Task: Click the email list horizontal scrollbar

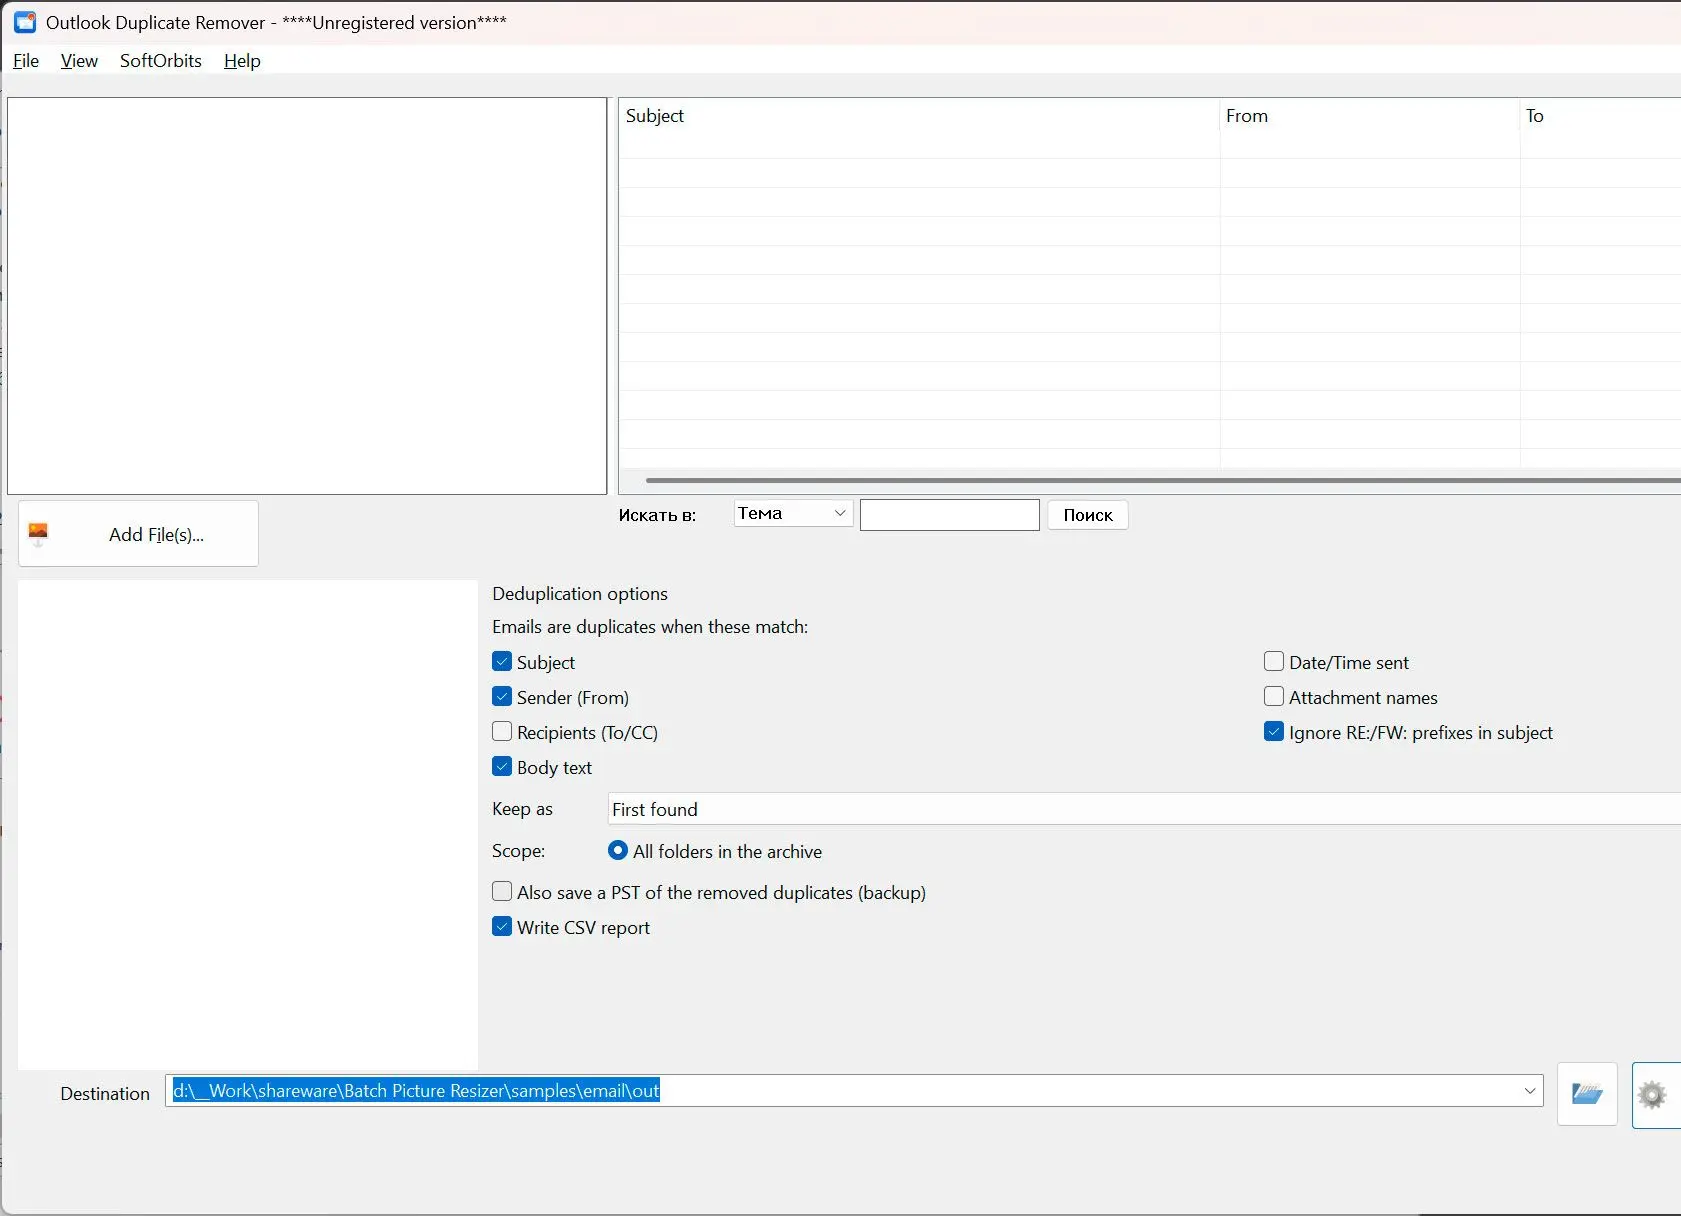Action: 1163,481
